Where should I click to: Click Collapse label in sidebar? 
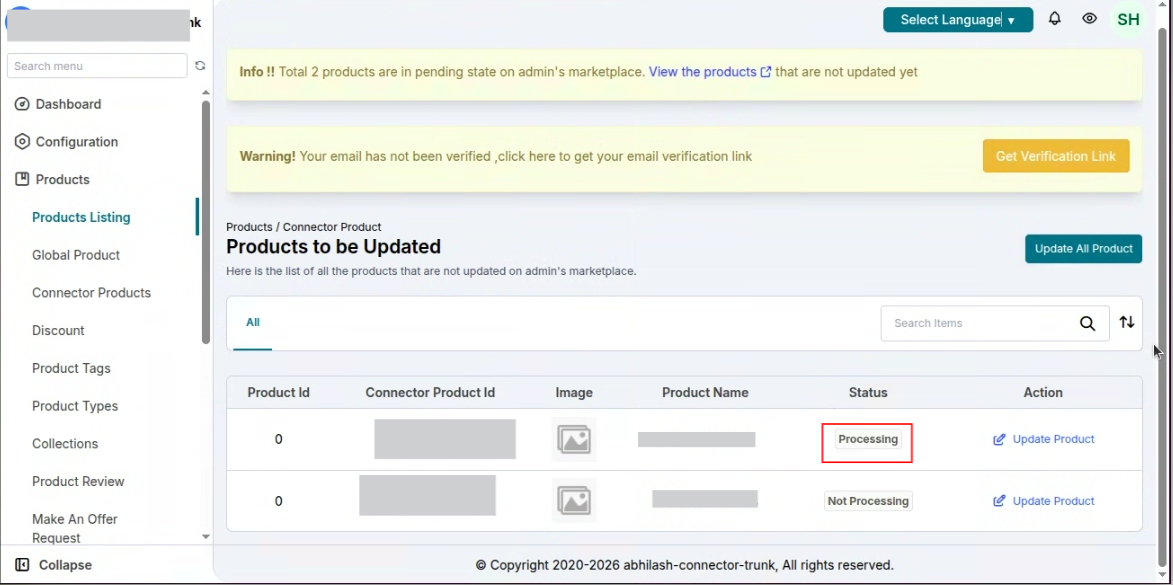65,565
